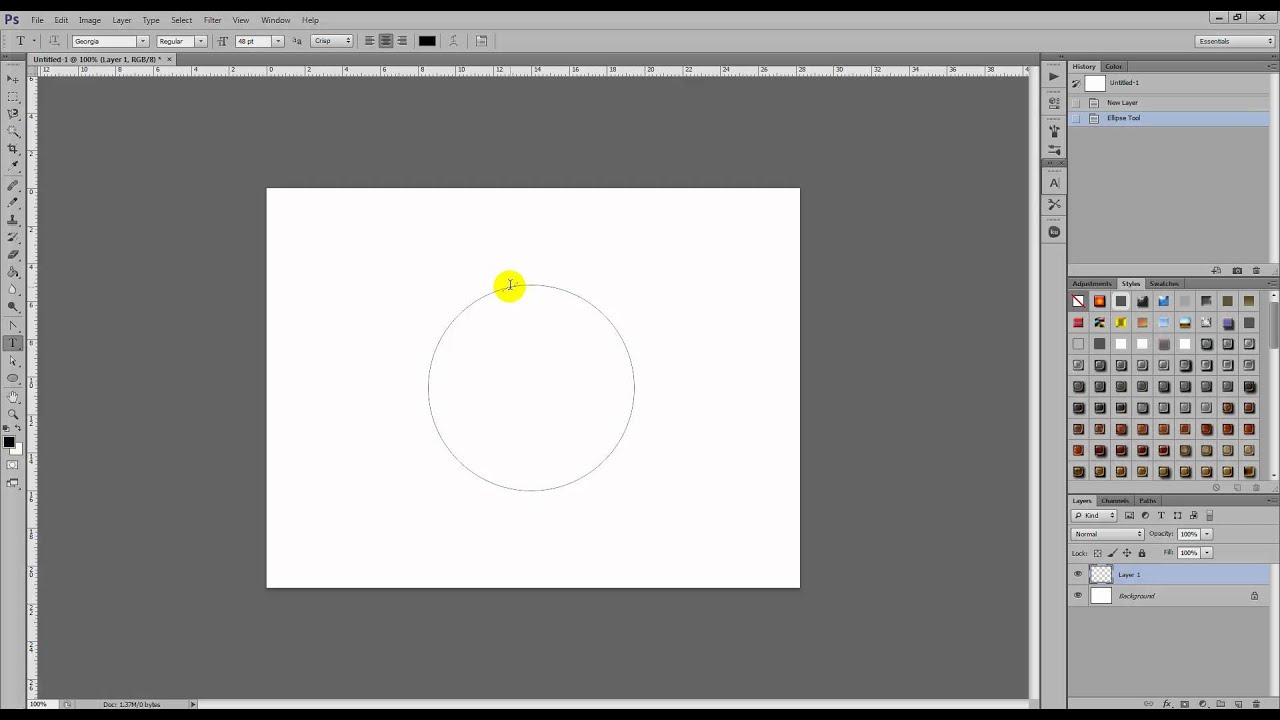Click Add layer style fx icon

pos(1167,704)
